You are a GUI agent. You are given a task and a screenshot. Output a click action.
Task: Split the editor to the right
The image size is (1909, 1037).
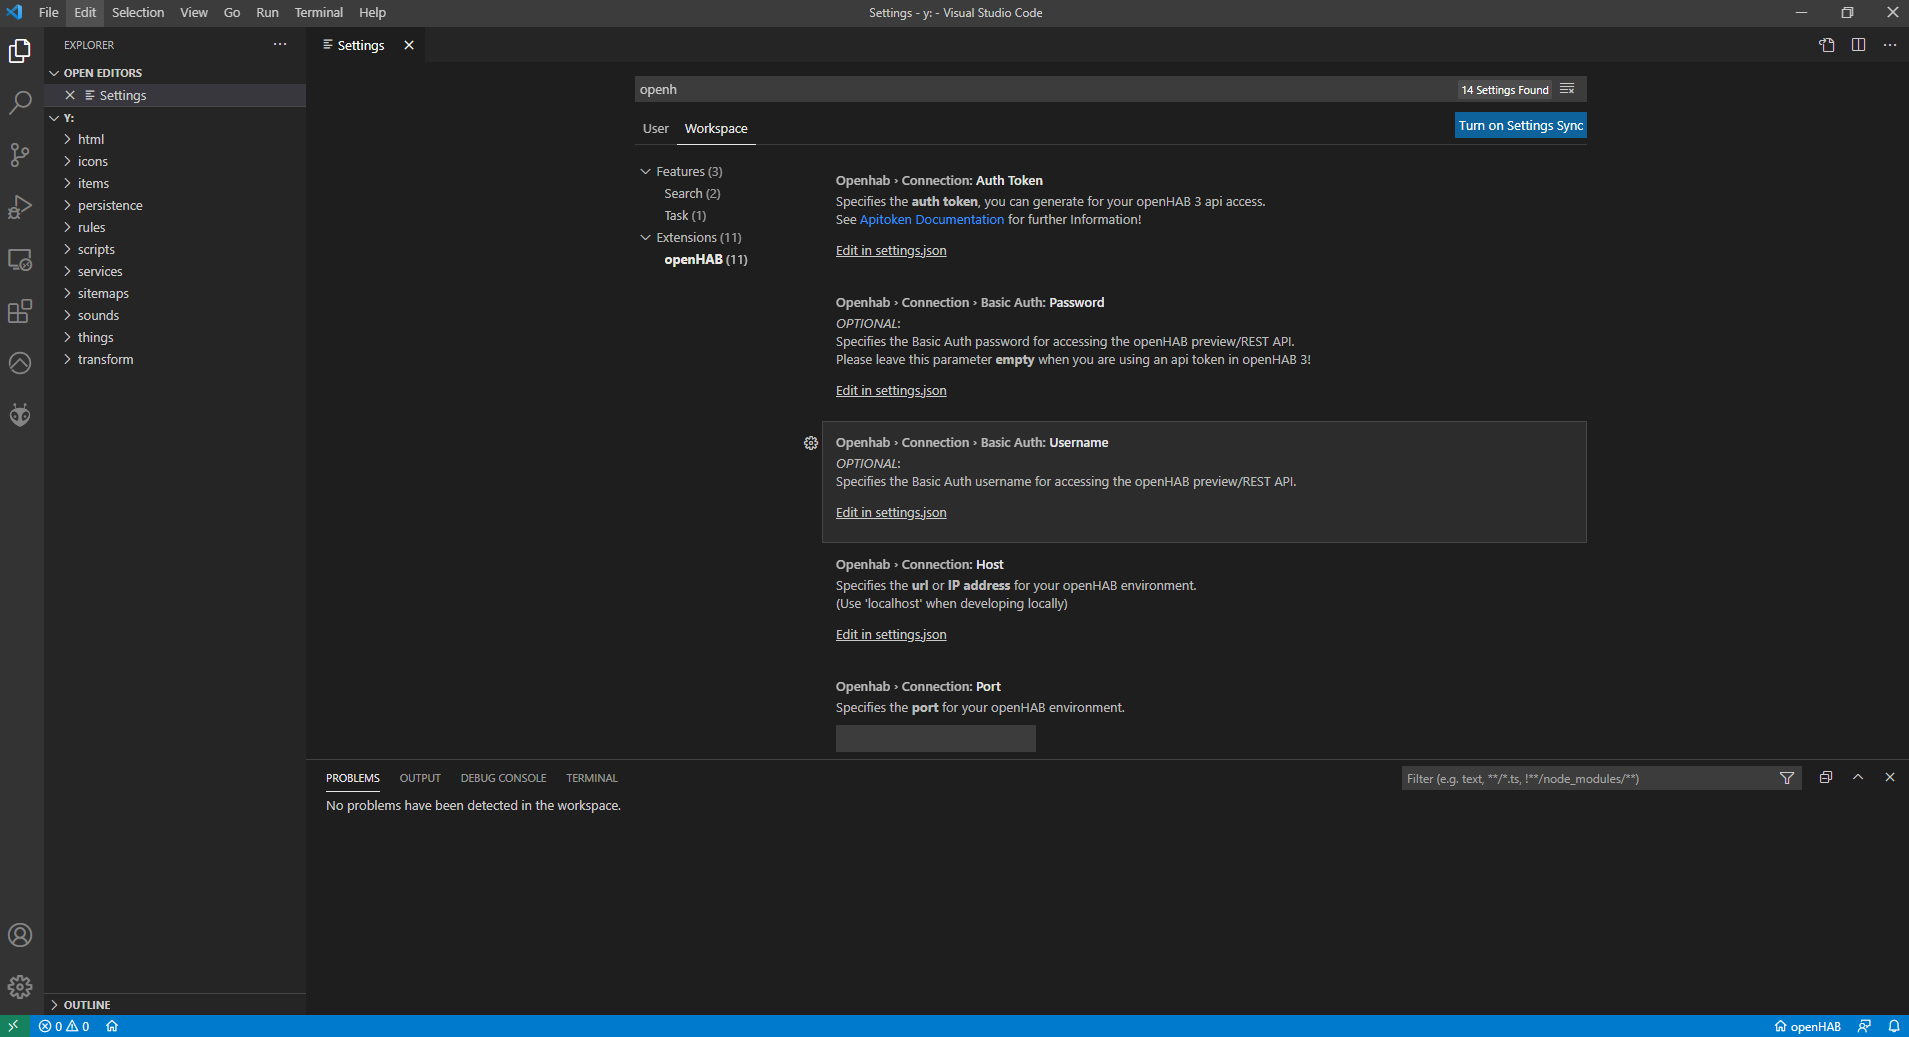coord(1858,45)
